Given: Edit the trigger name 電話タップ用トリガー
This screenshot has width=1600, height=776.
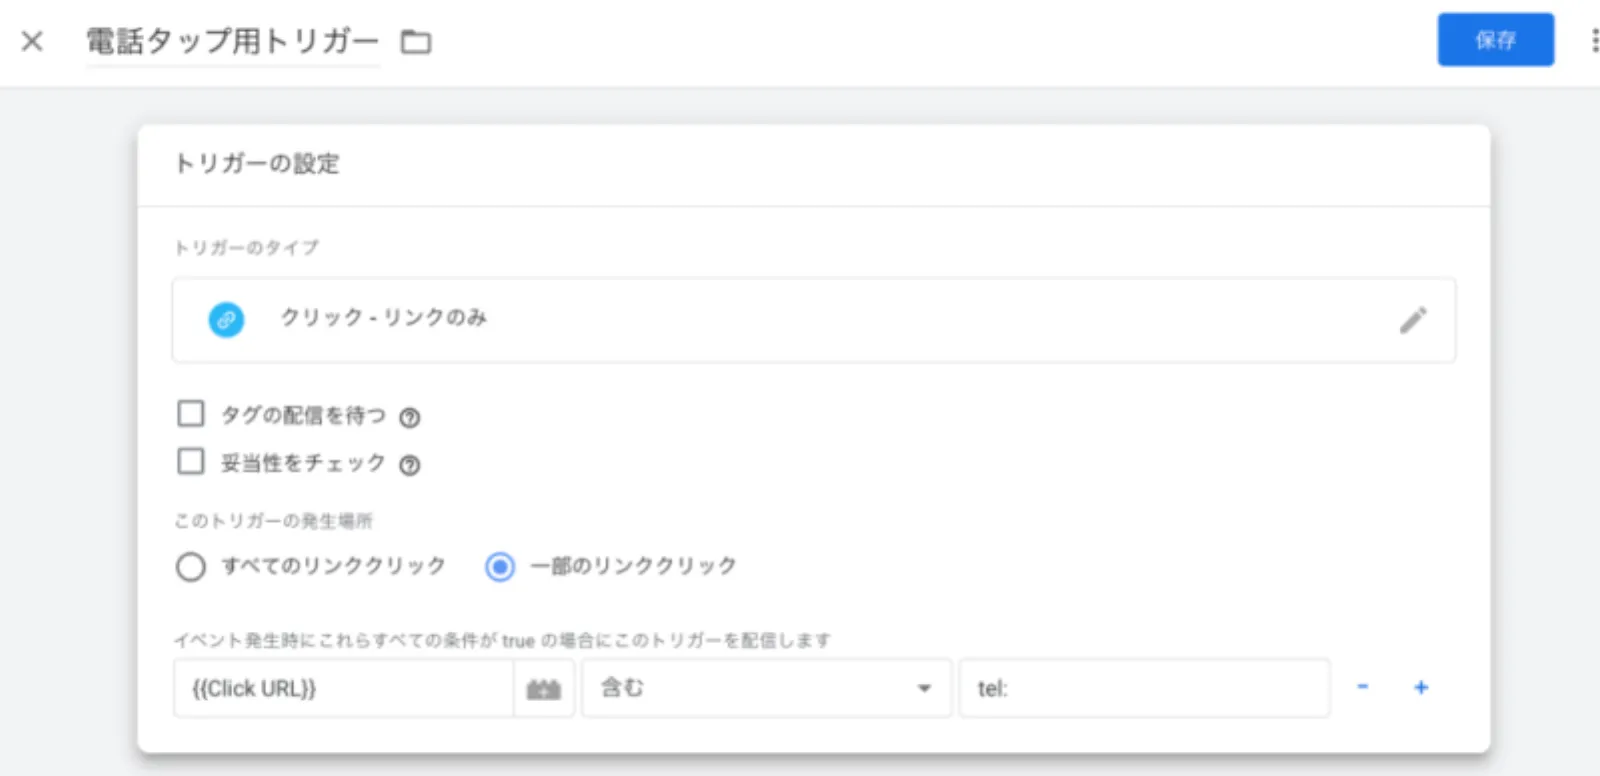Looking at the screenshot, I should tap(233, 42).
